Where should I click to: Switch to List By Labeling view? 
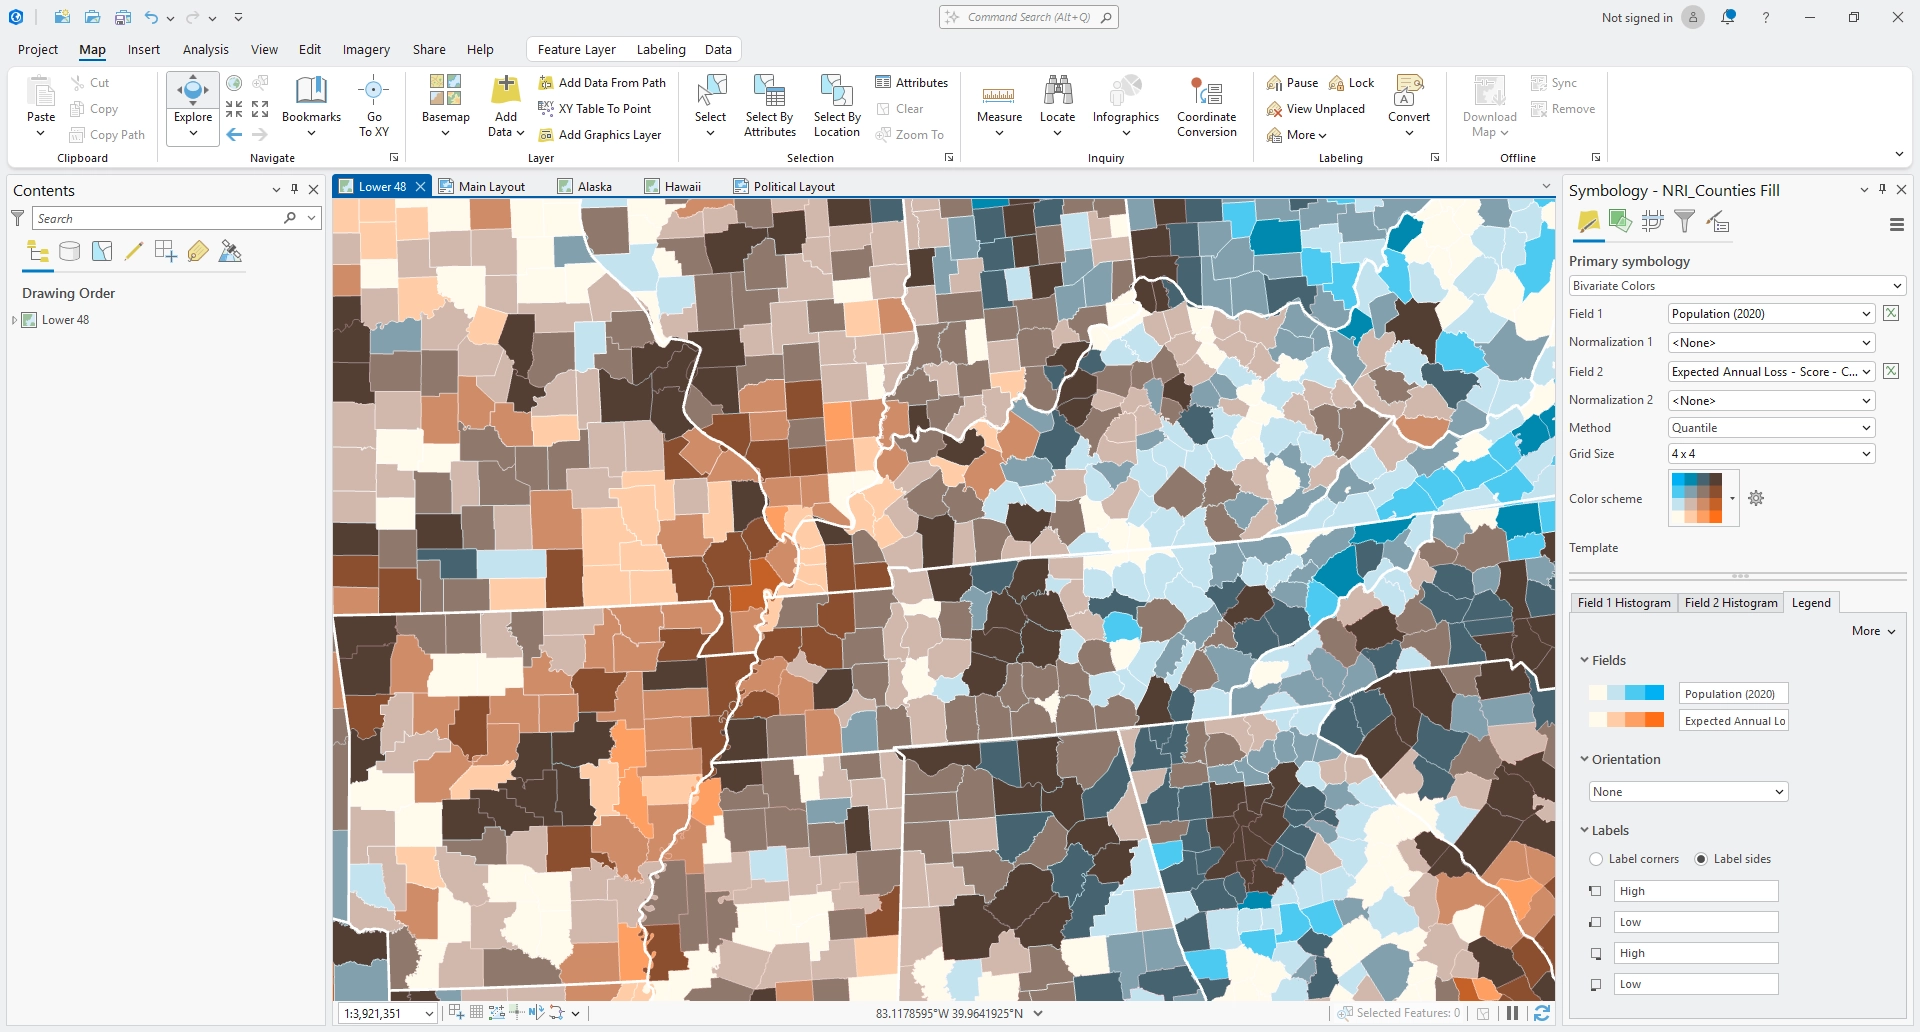[198, 252]
